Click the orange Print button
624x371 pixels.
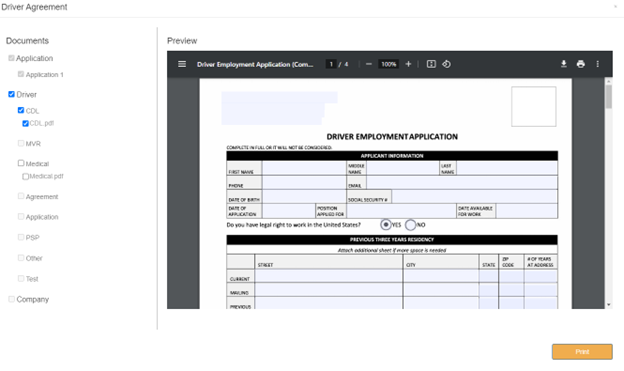coord(582,352)
